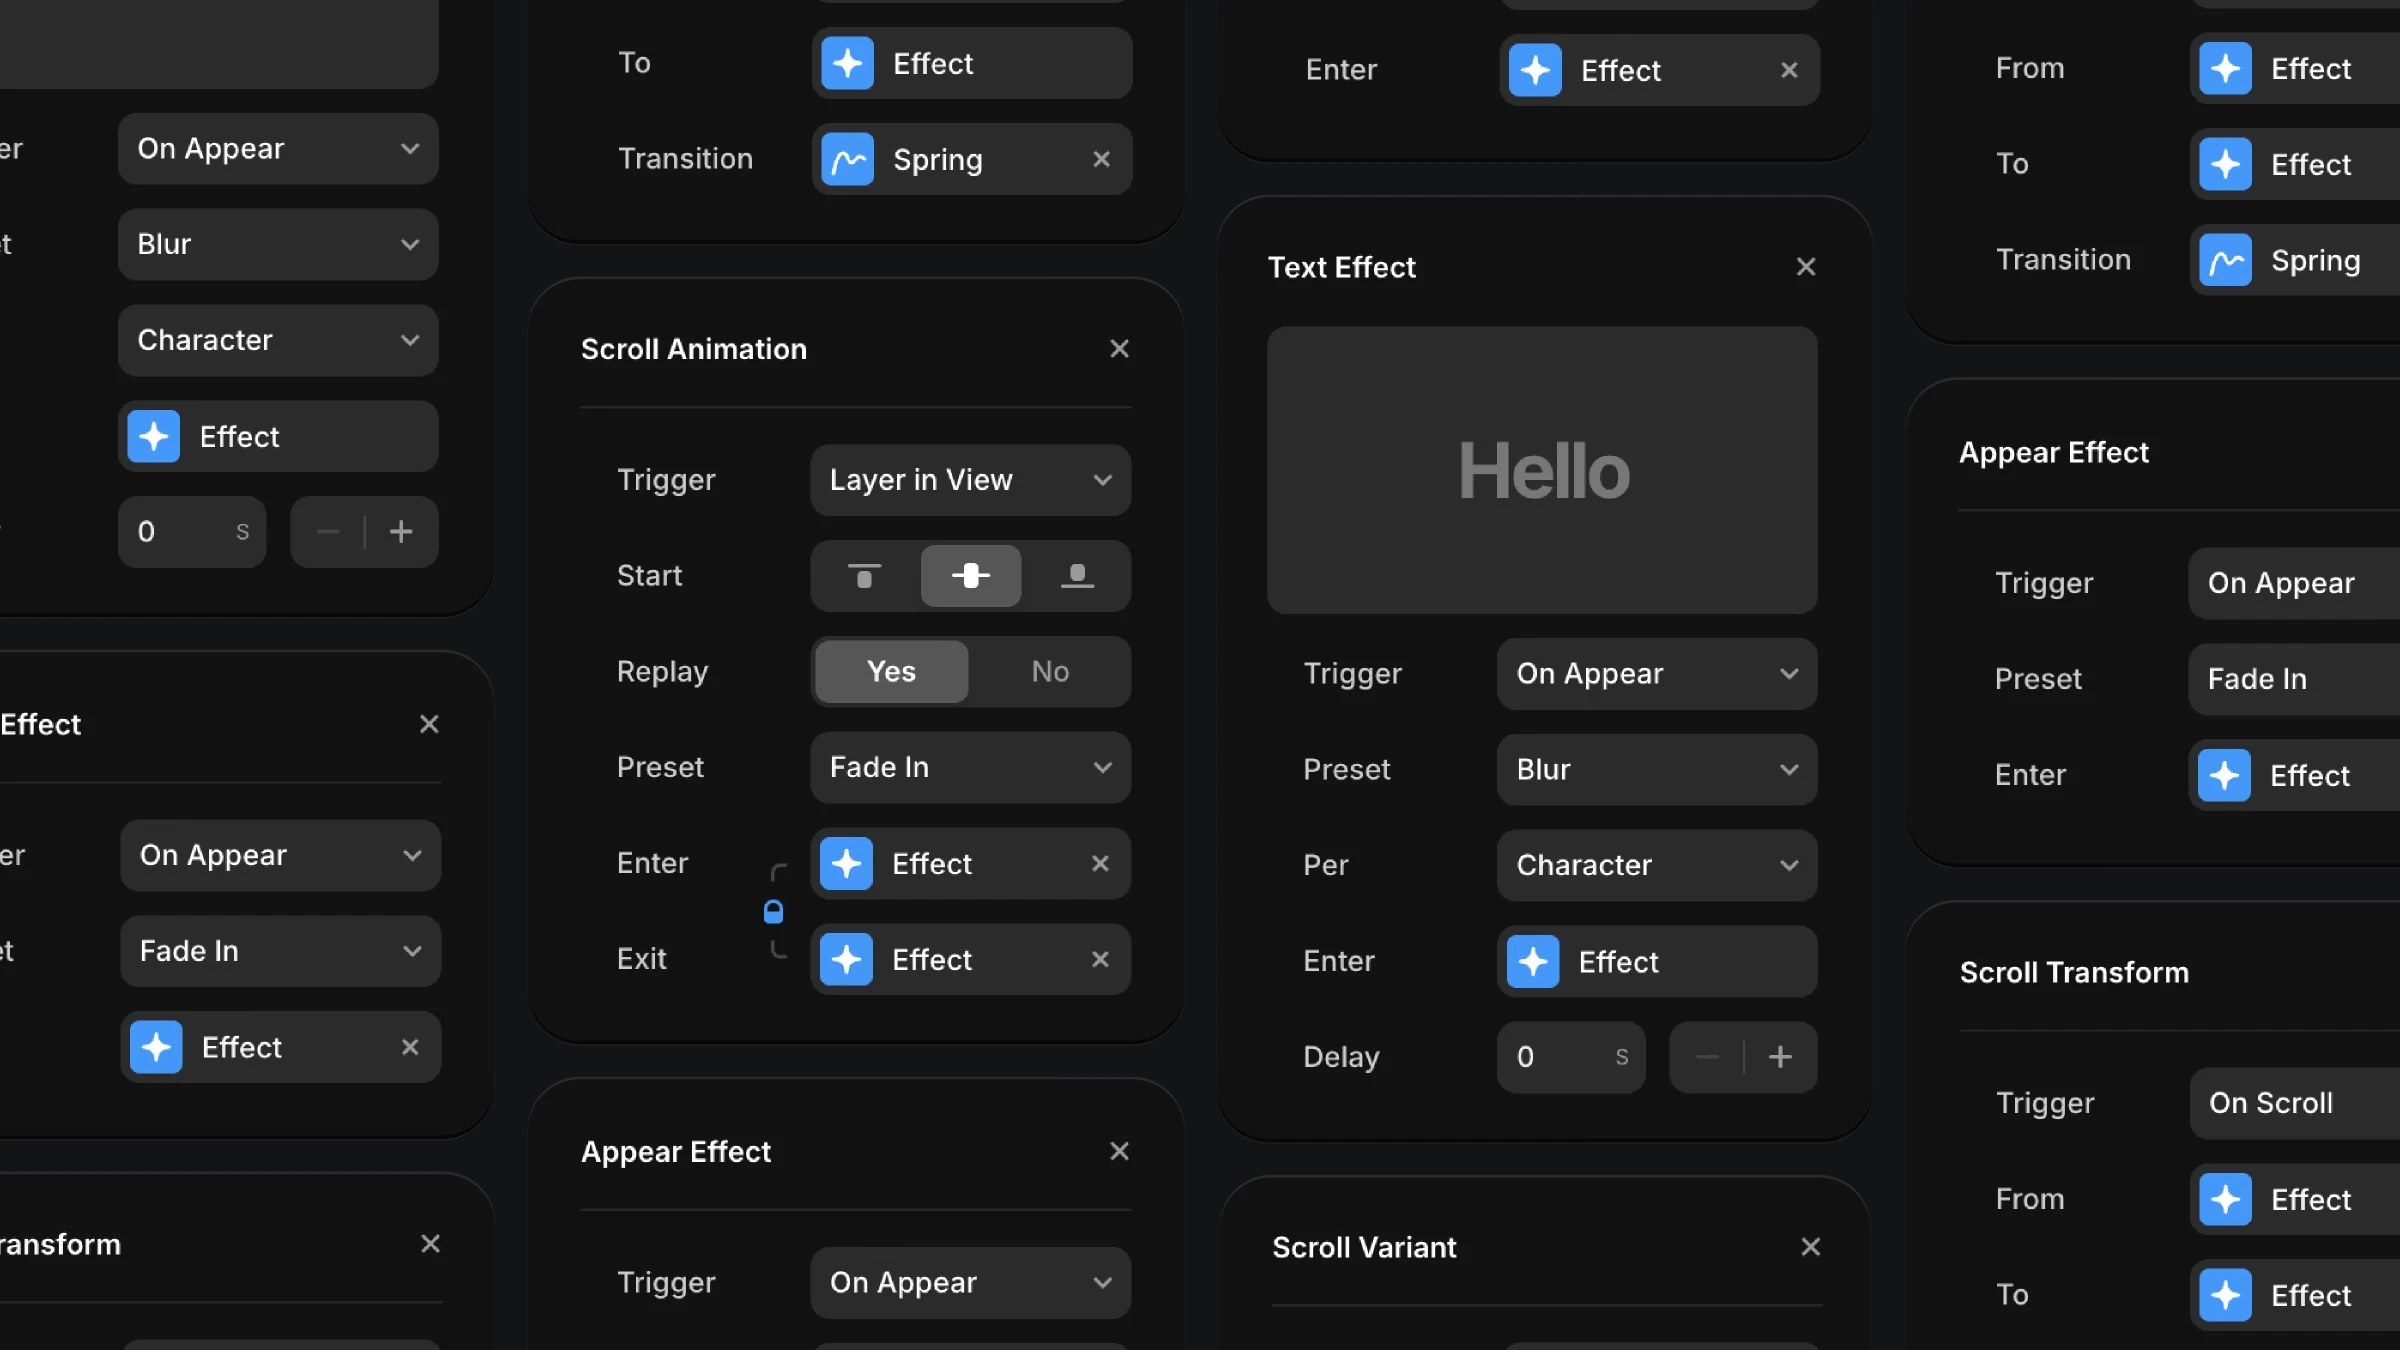Click the Effect icon in Appear Effect Enter row
This screenshot has width=2400, height=1350.
point(2226,775)
